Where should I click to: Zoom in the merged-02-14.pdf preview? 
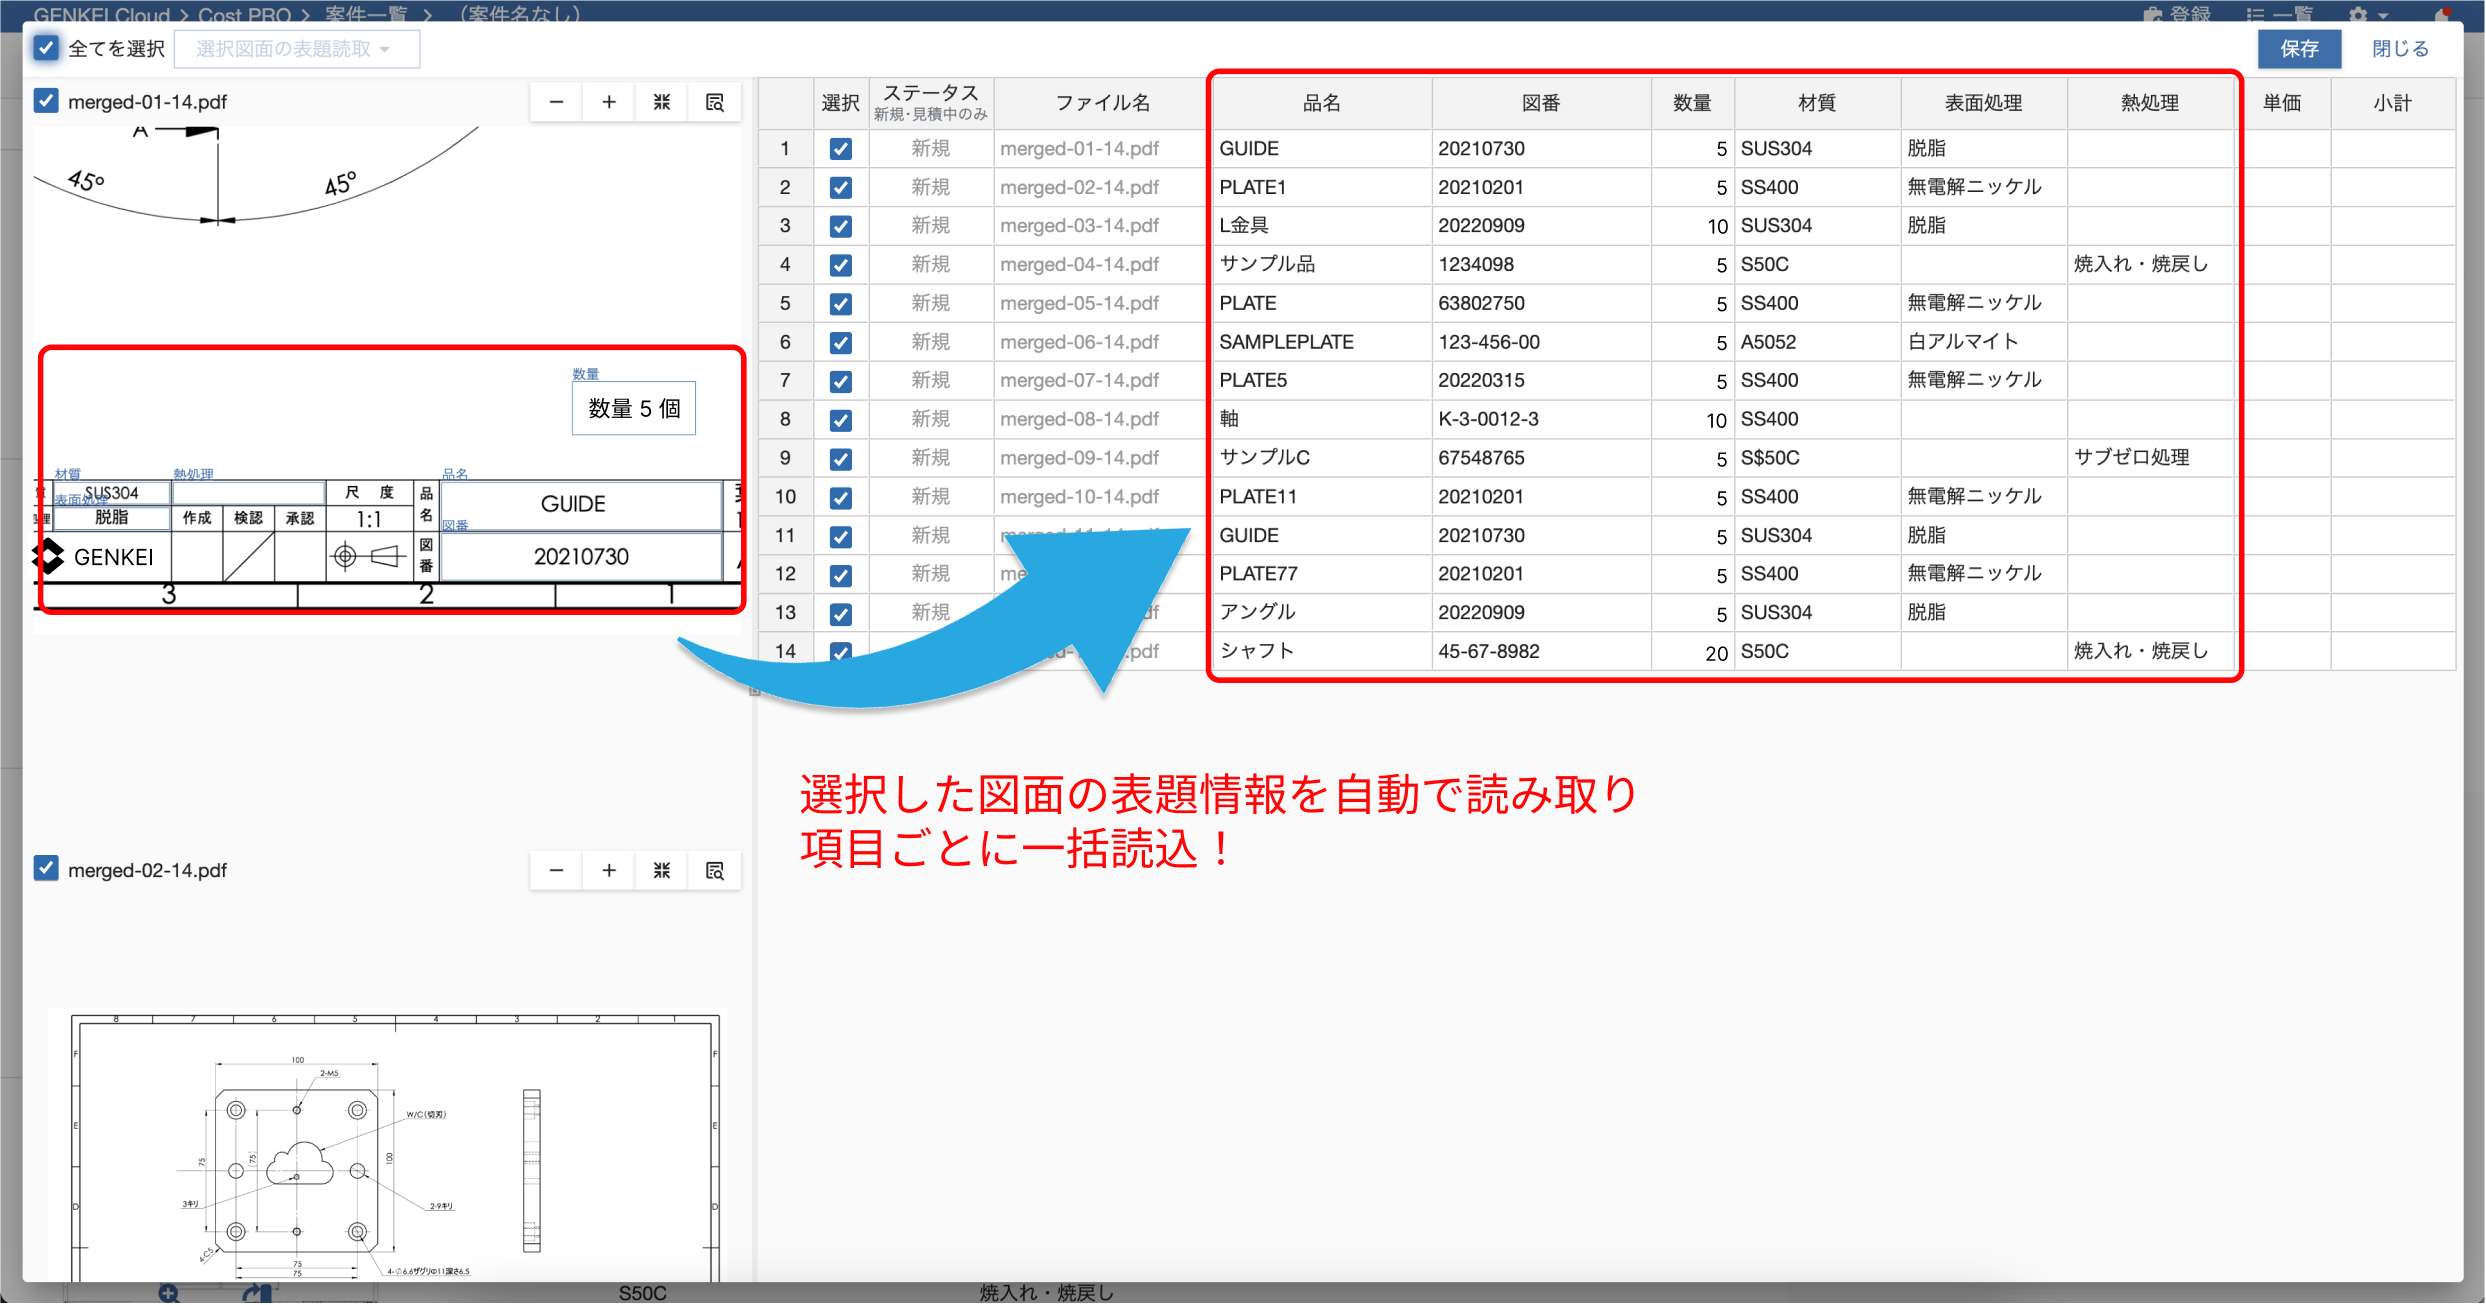(609, 871)
